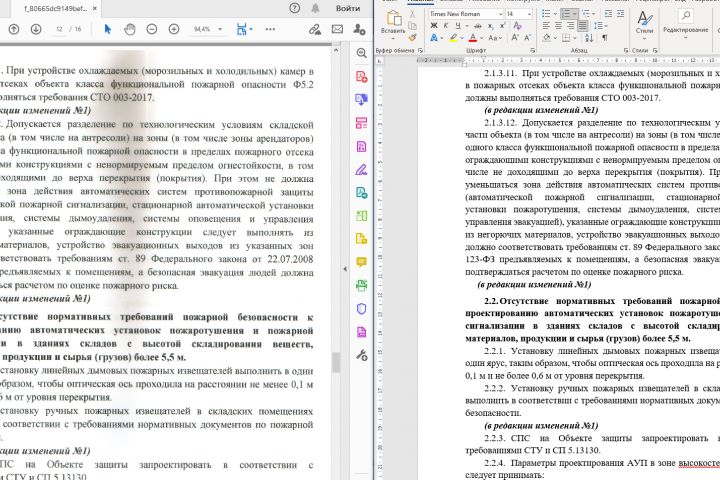
Task: Switch to the f_80665dc9149bef PDF tab
Action: [55, 8]
